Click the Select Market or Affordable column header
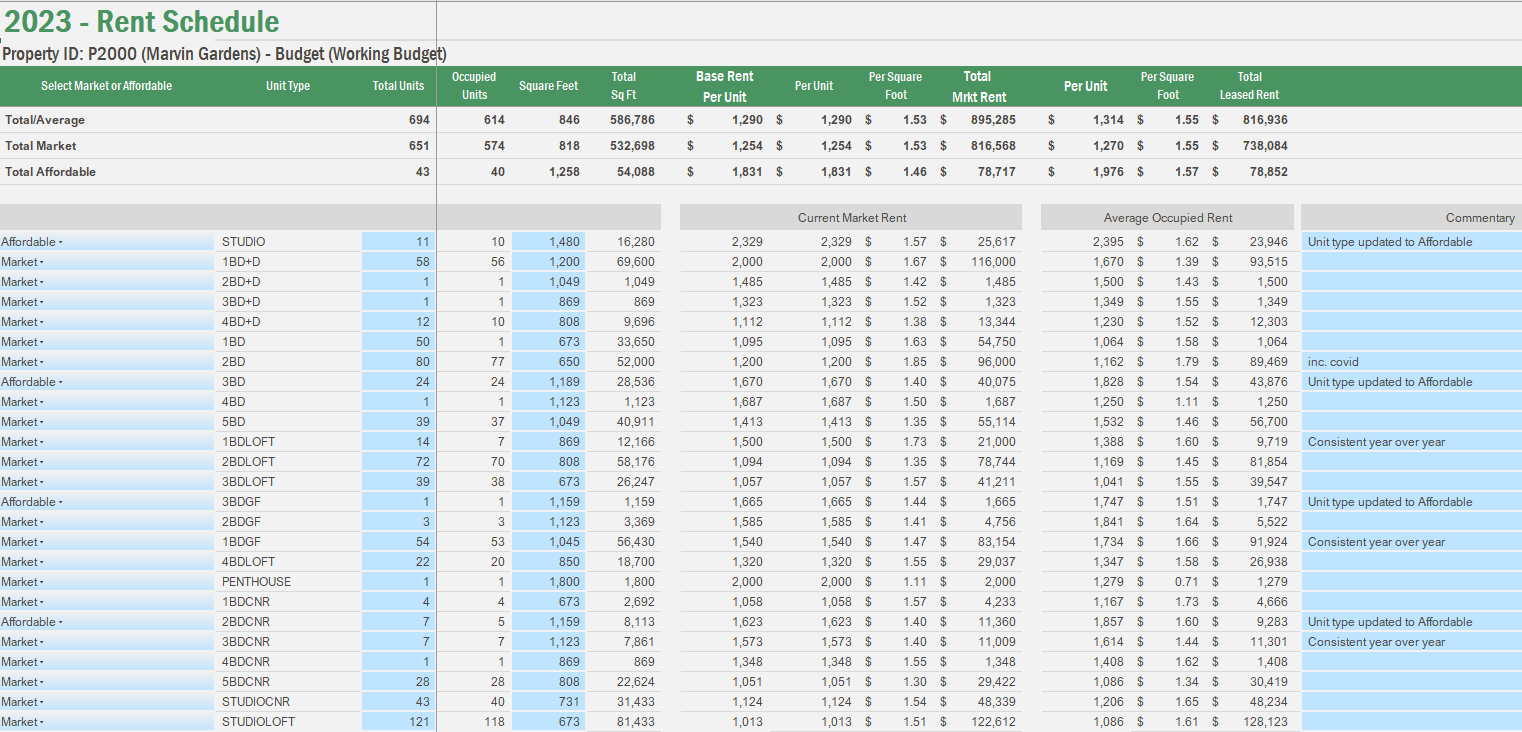 pos(106,86)
